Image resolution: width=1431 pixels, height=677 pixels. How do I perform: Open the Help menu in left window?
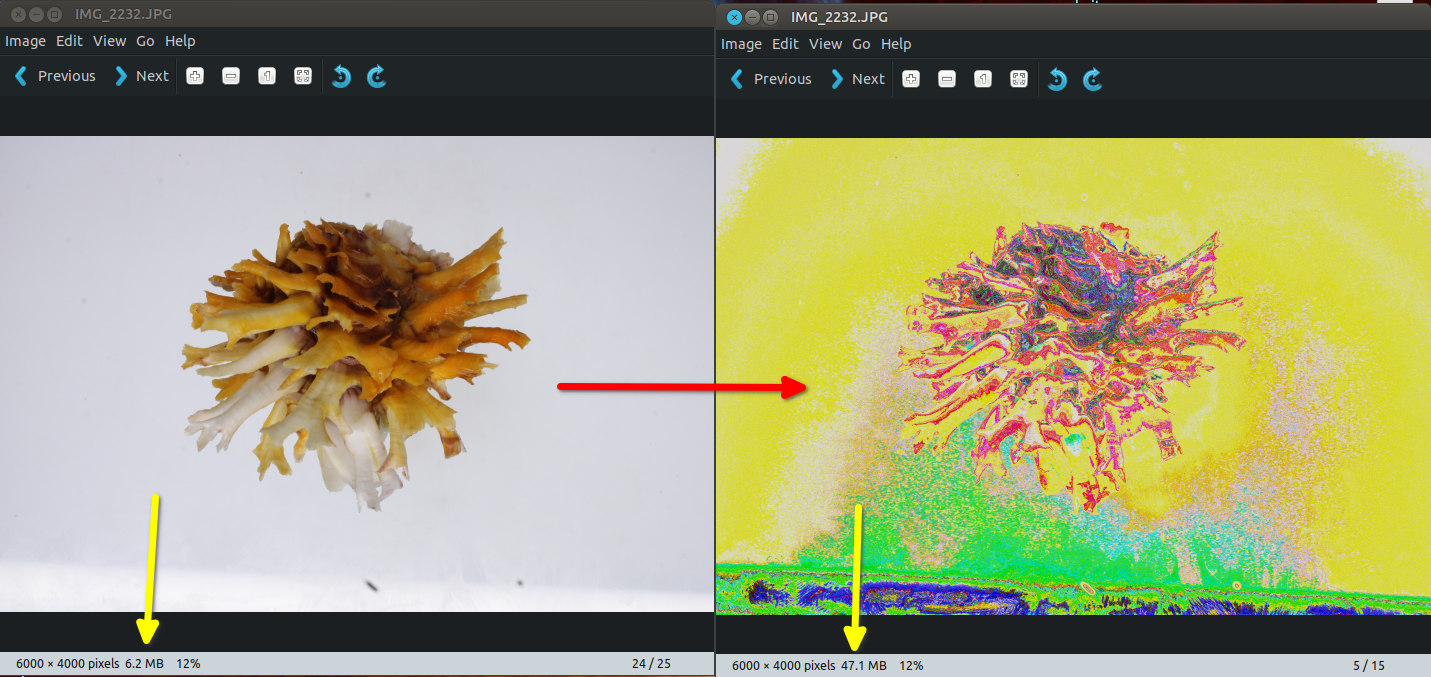[180, 41]
